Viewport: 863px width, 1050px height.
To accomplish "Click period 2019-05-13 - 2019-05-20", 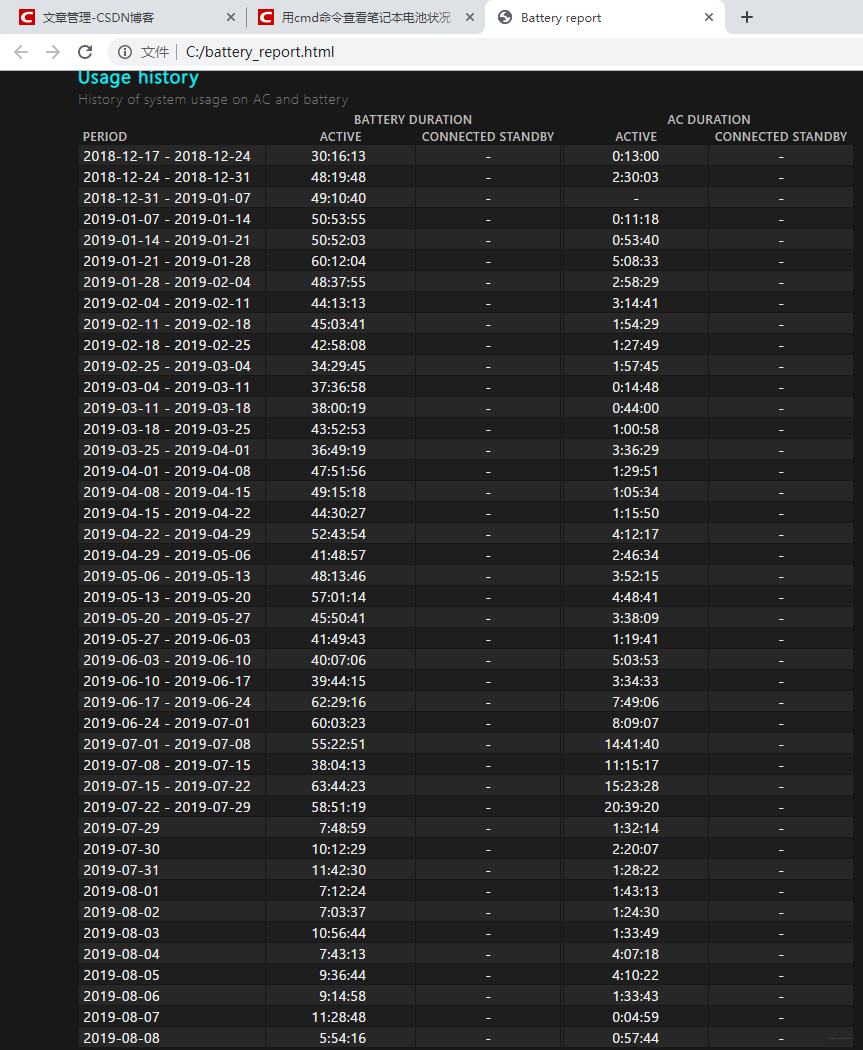I will click(x=167, y=597).
